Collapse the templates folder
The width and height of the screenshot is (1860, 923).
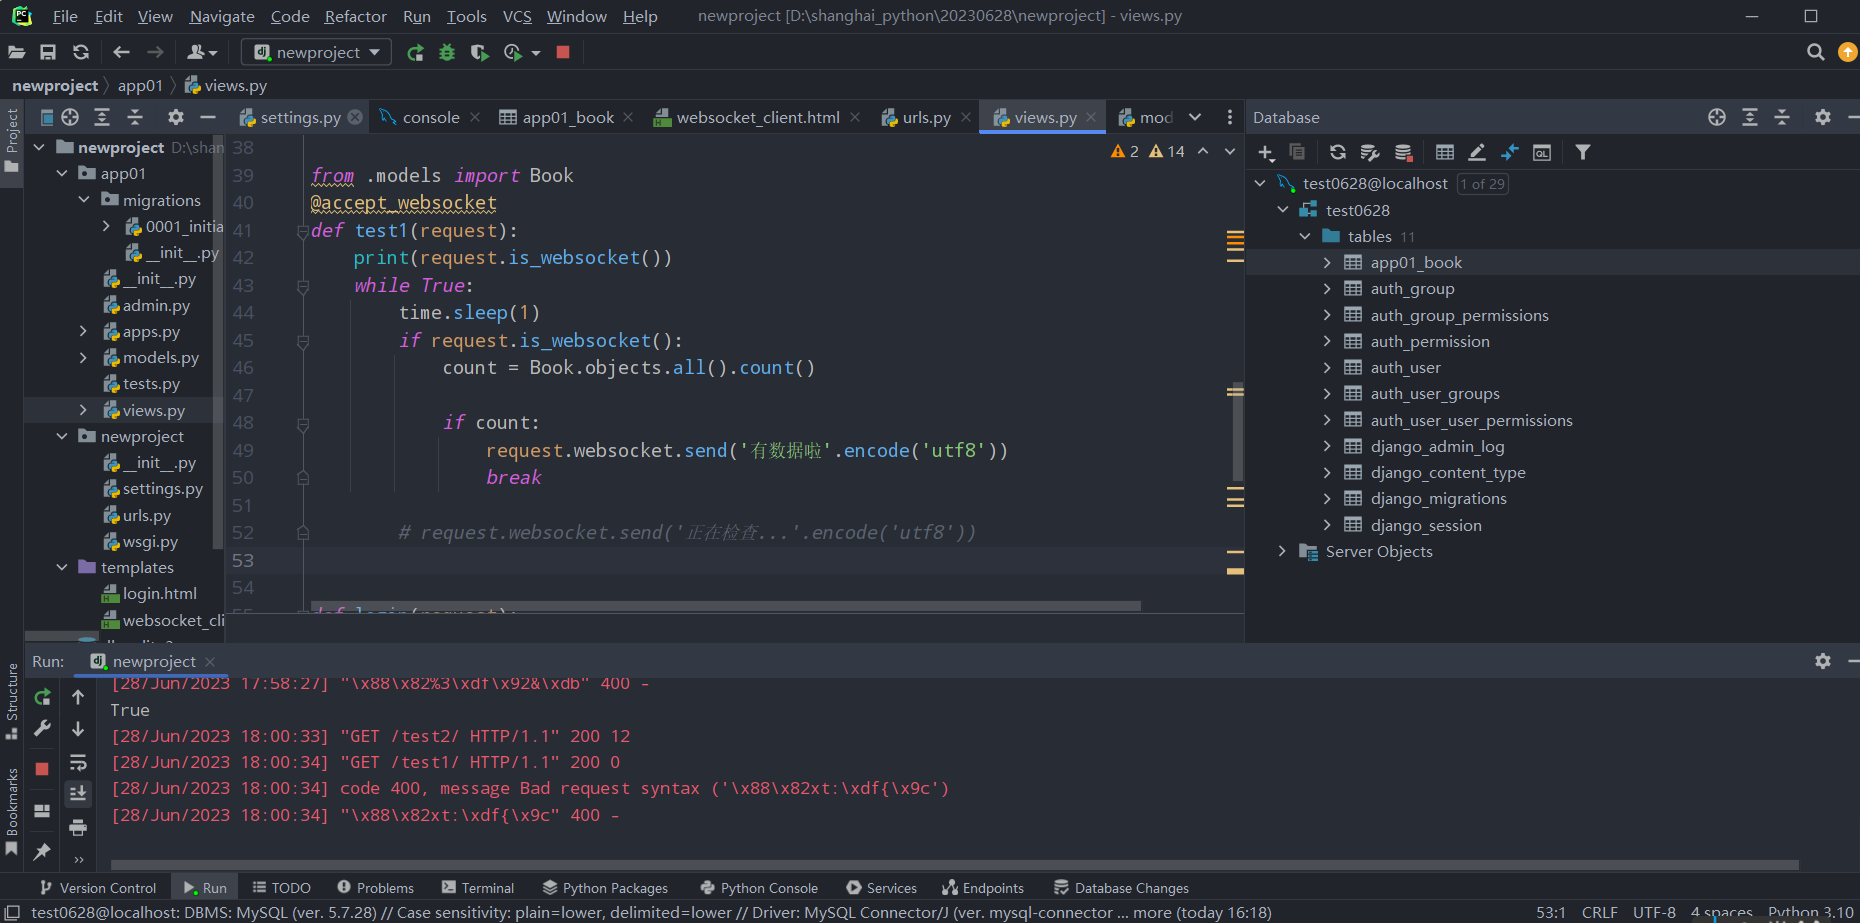pyautogui.click(x=62, y=567)
